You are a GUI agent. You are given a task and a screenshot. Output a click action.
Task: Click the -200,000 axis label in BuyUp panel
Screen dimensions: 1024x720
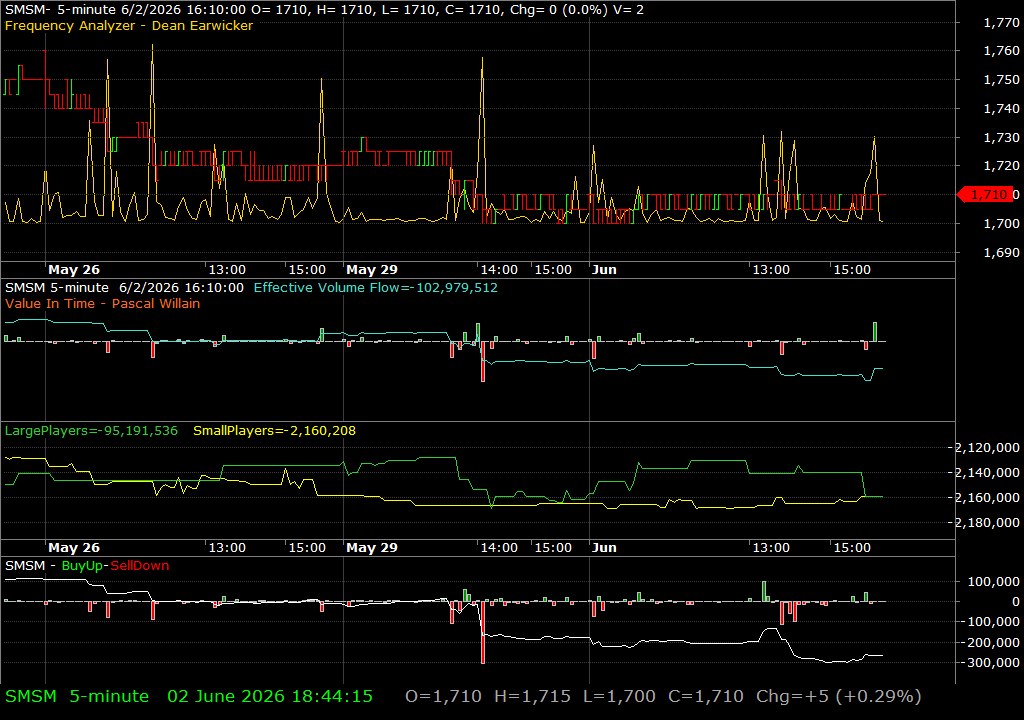tap(989, 642)
